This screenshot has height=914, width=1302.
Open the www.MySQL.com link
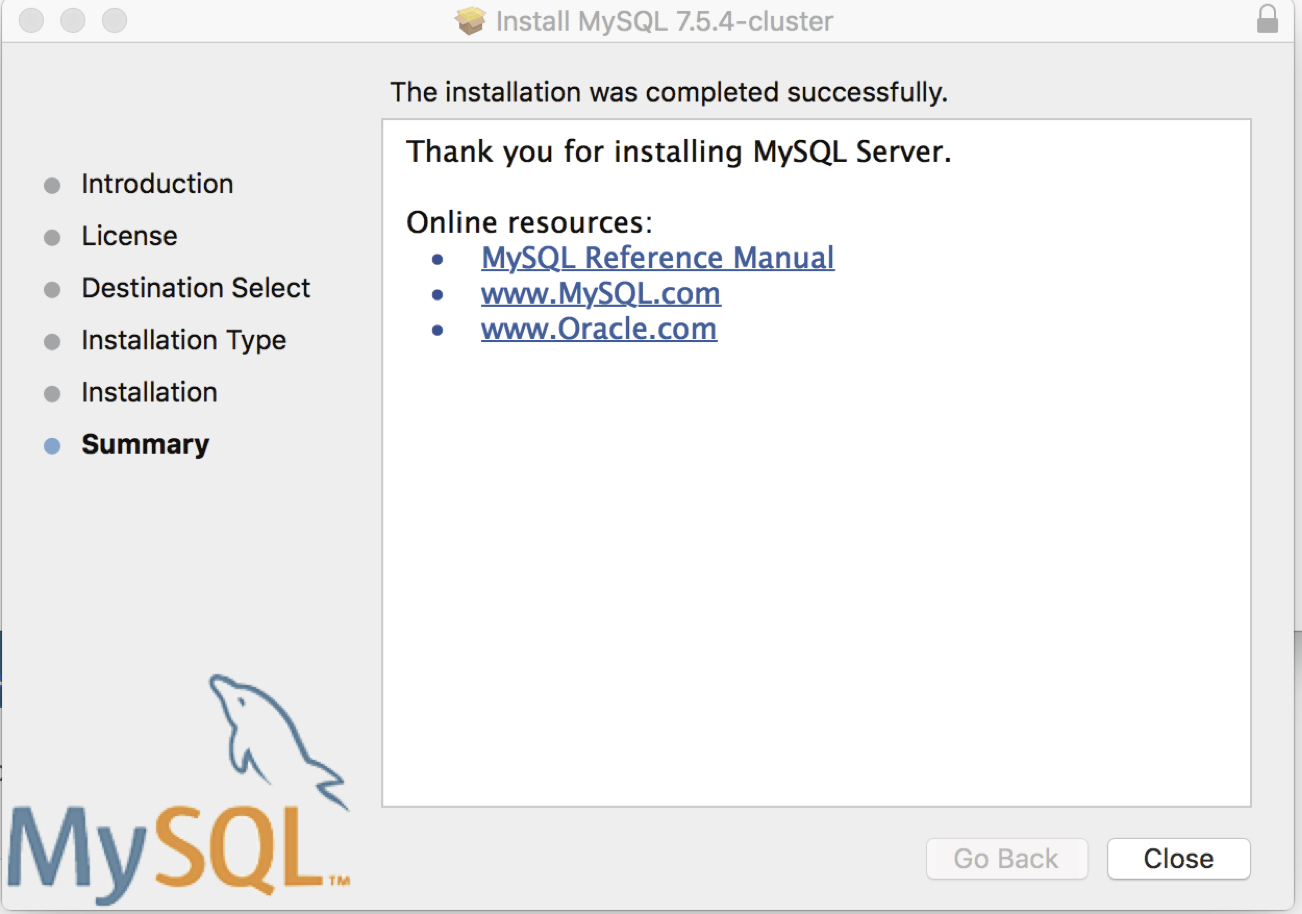click(x=600, y=293)
